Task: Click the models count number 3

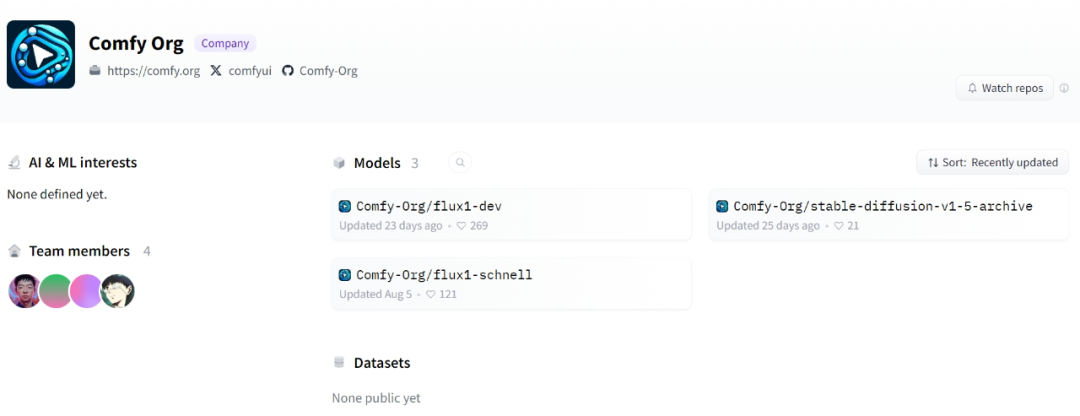Action: click(x=415, y=163)
